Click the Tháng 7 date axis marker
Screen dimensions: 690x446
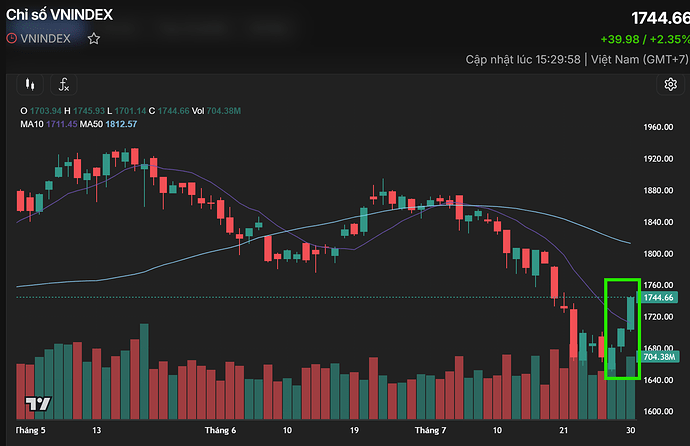coord(430,430)
